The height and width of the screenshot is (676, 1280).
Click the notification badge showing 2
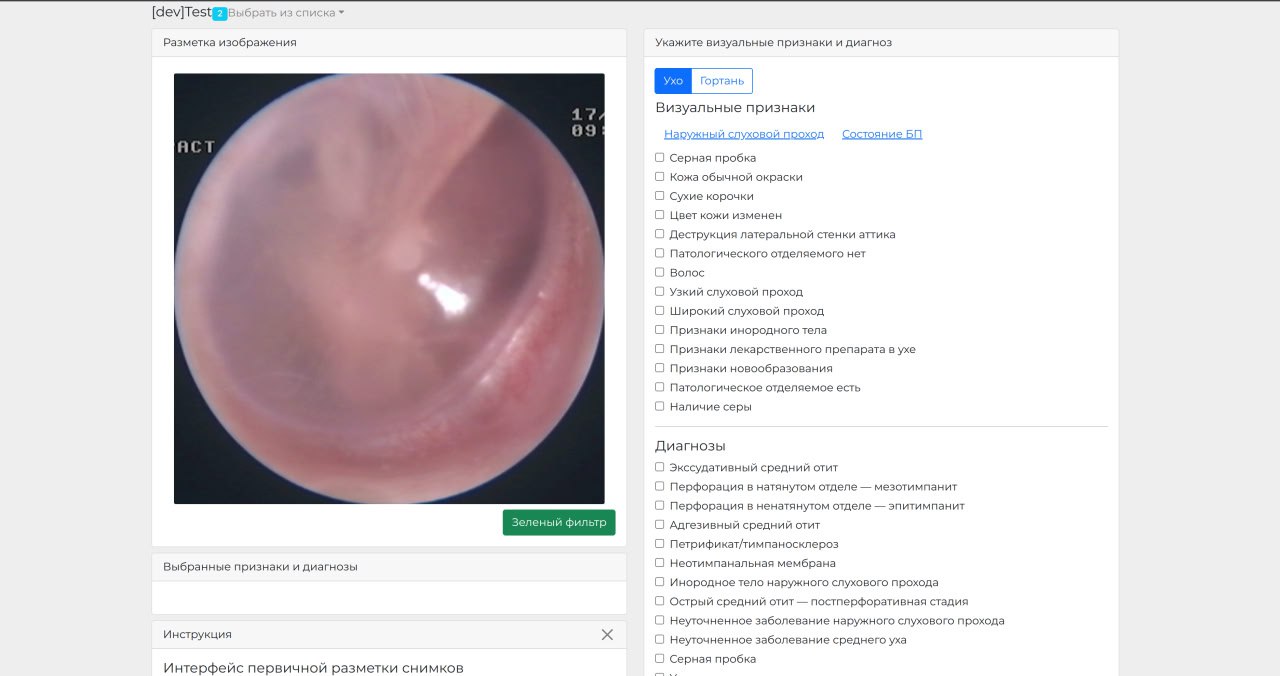(220, 14)
